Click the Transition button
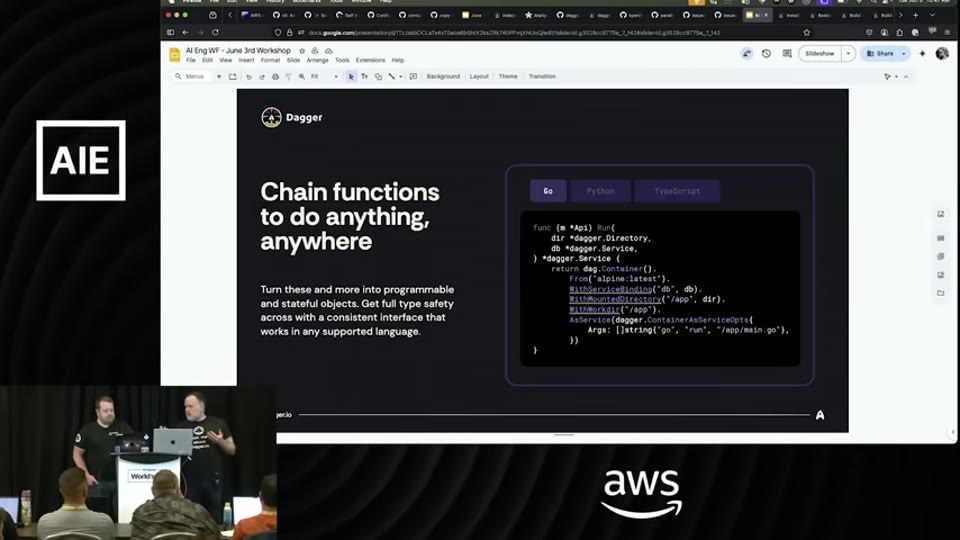Screen dimensions: 960x540 point(542,77)
